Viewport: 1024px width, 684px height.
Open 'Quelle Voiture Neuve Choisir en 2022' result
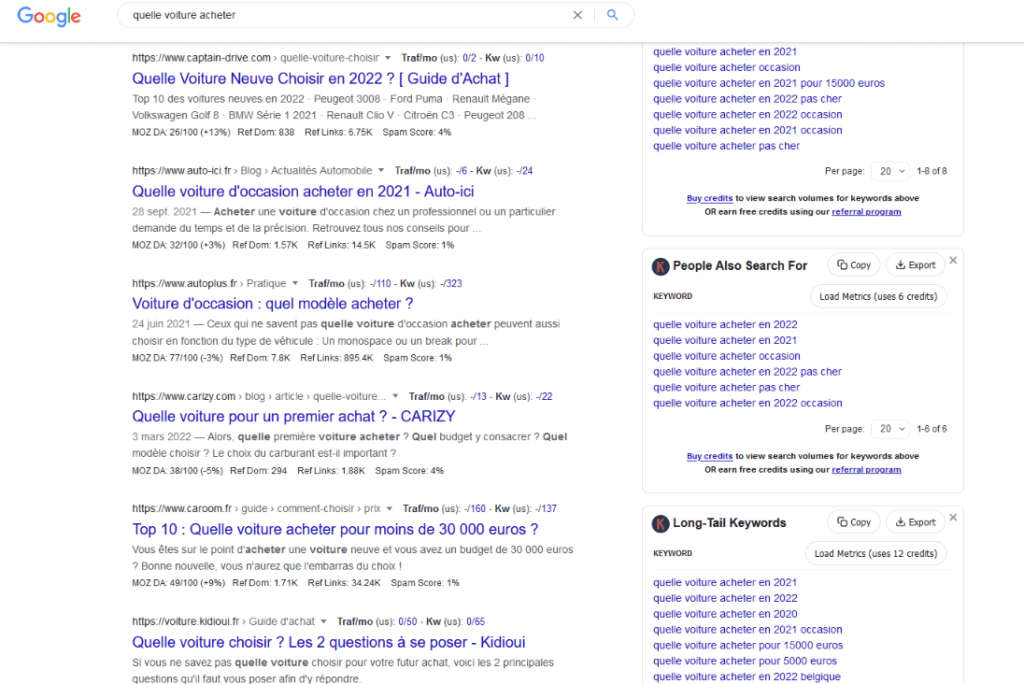pyautogui.click(x=320, y=78)
